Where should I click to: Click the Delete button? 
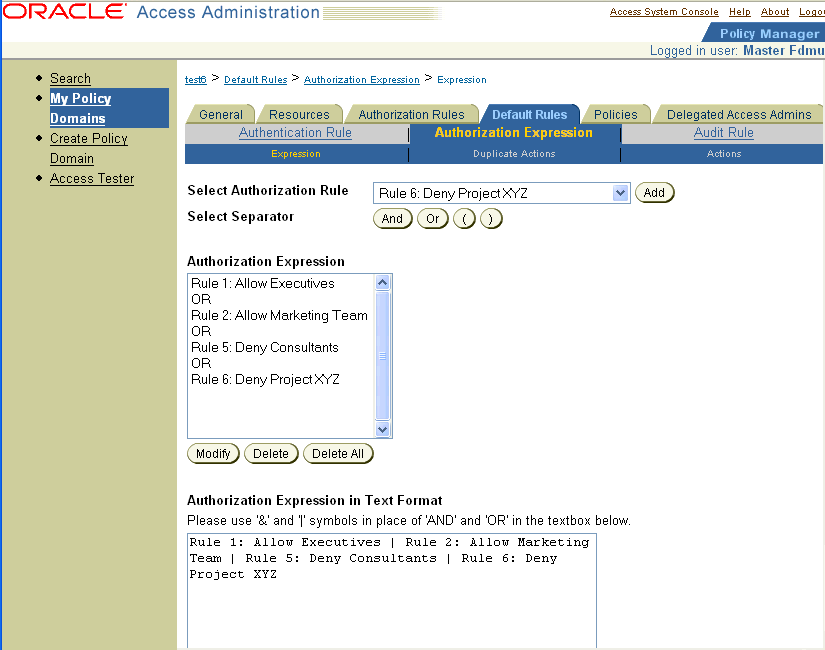271,454
